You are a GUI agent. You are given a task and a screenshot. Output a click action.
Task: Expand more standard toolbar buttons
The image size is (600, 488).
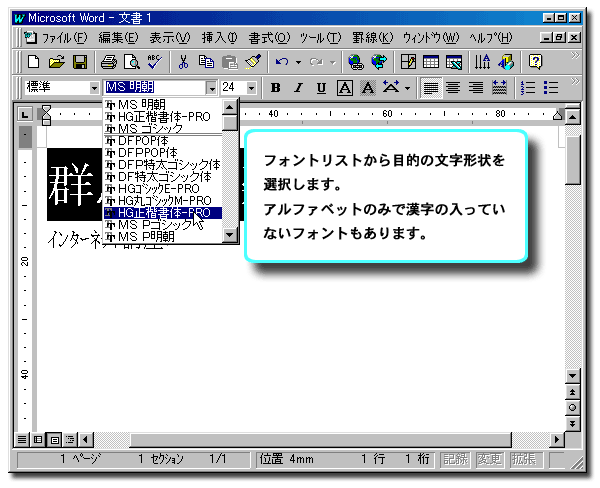point(574,56)
